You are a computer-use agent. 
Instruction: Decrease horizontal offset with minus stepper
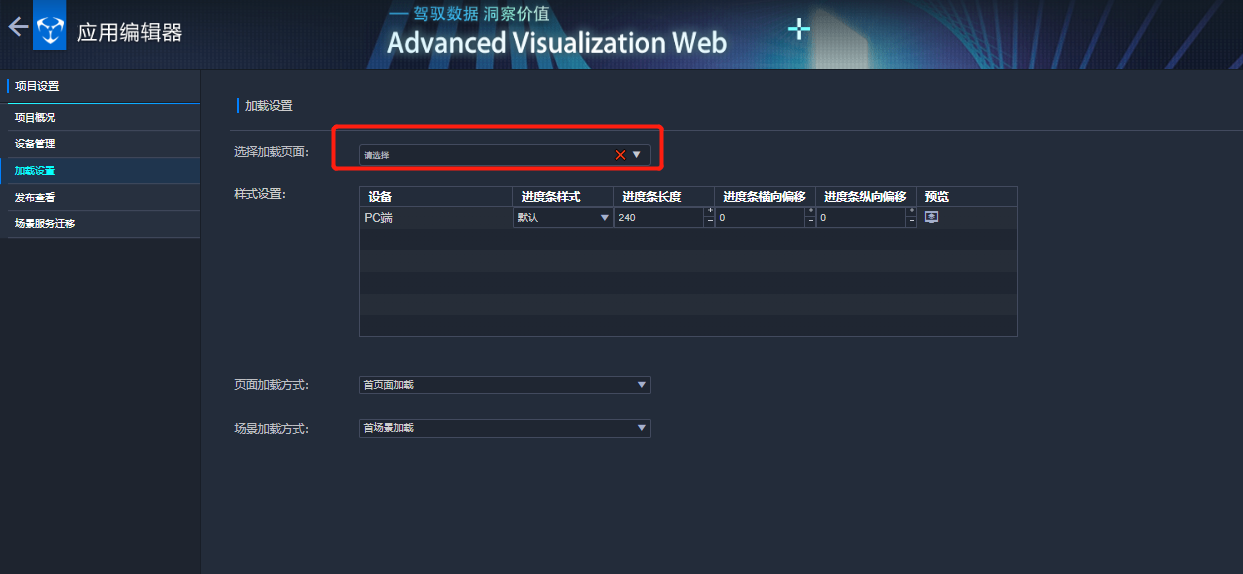[811, 222]
